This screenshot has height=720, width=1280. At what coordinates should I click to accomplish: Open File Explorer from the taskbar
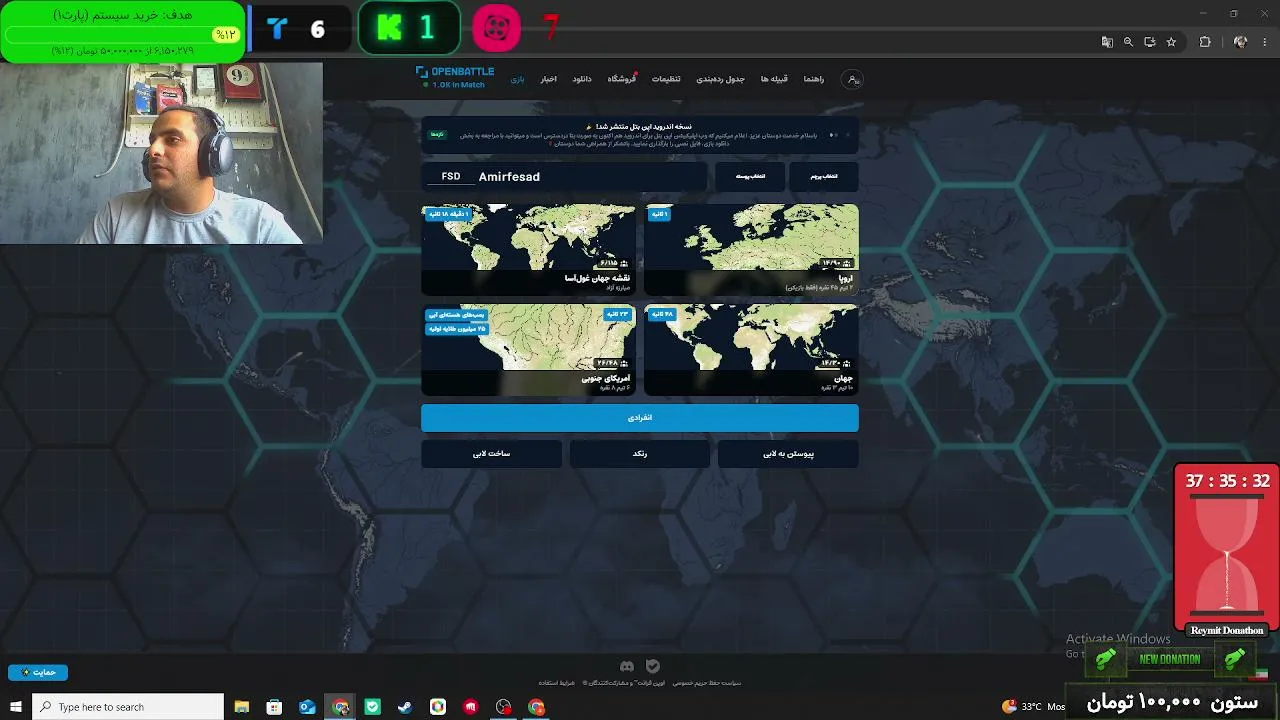pos(241,707)
